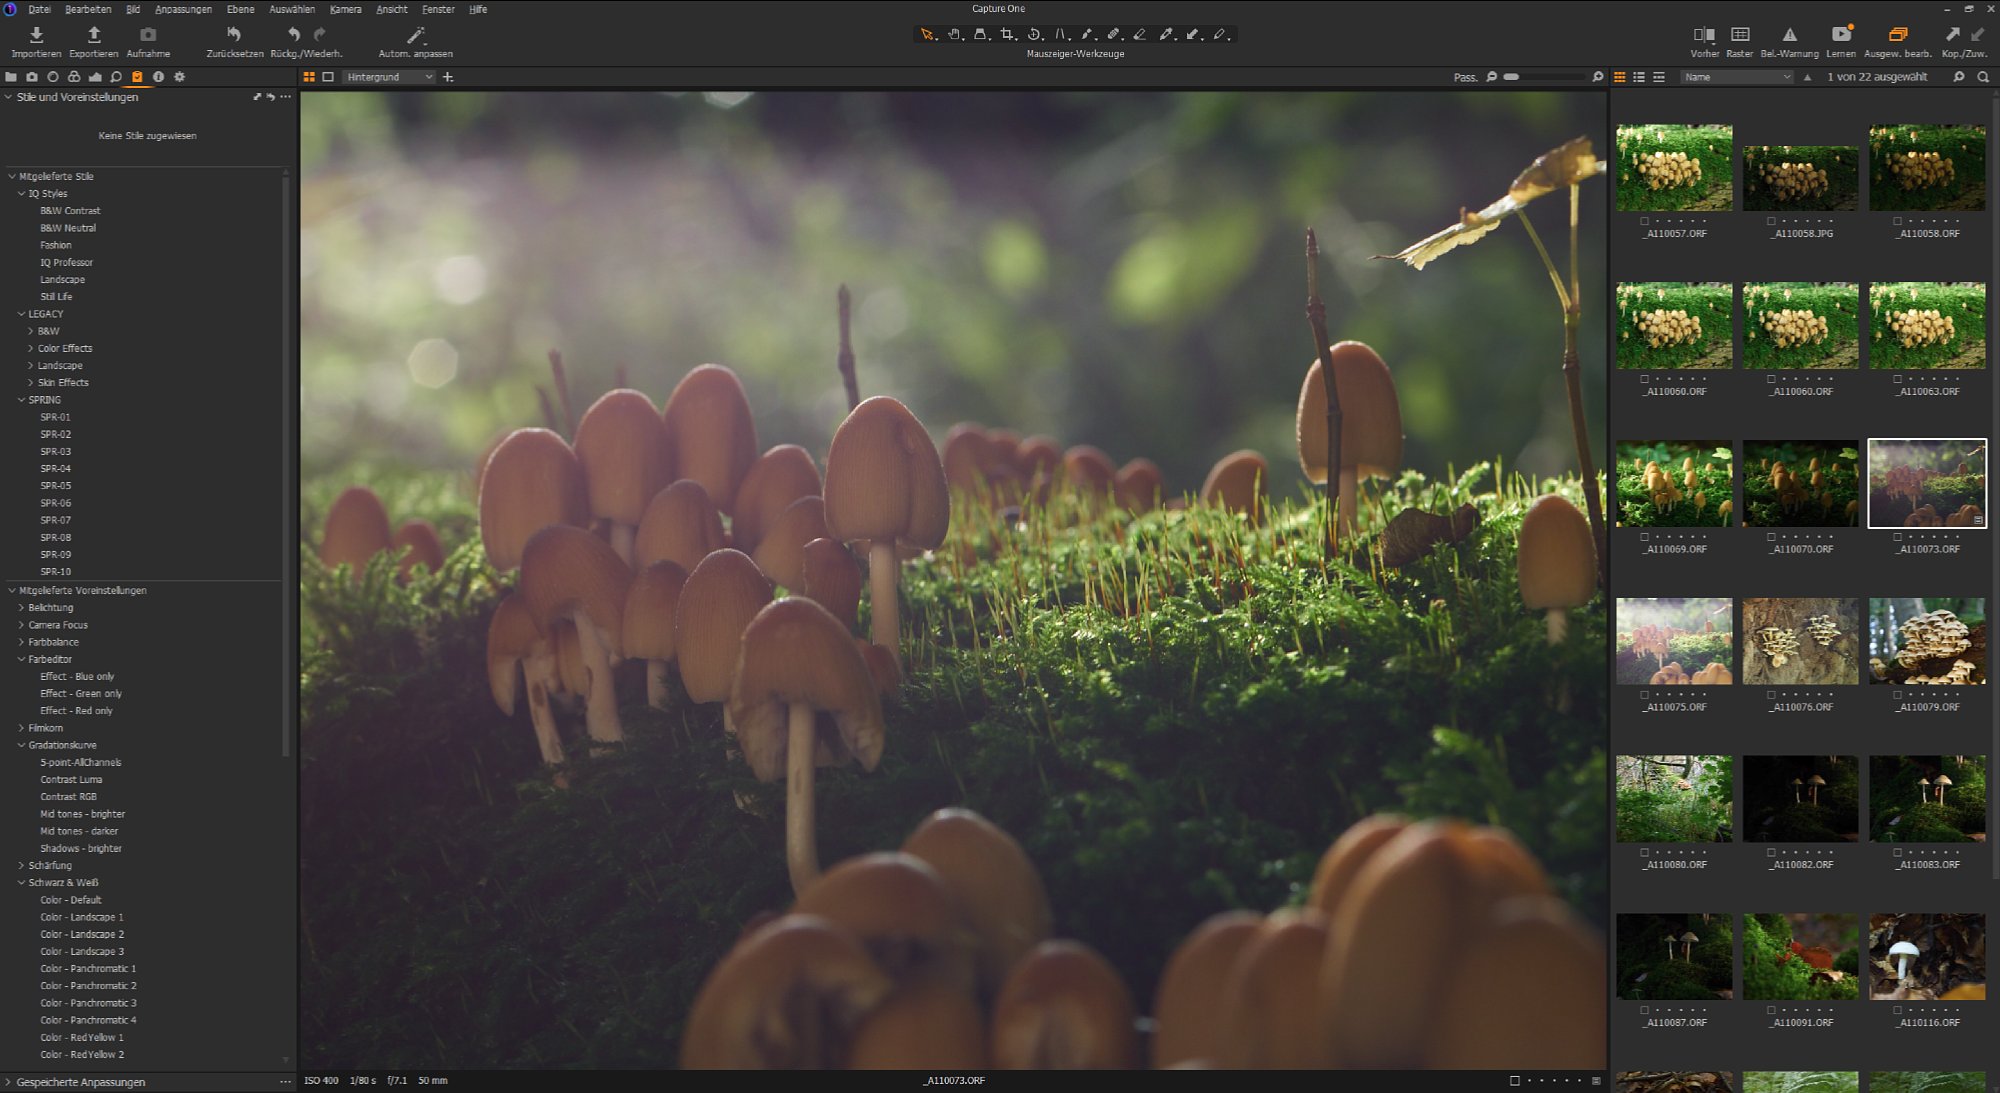This screenshot has height=1093, width=2000.
Task: Toggle Vorher before/after view
Action: [x=1704, y=35]
